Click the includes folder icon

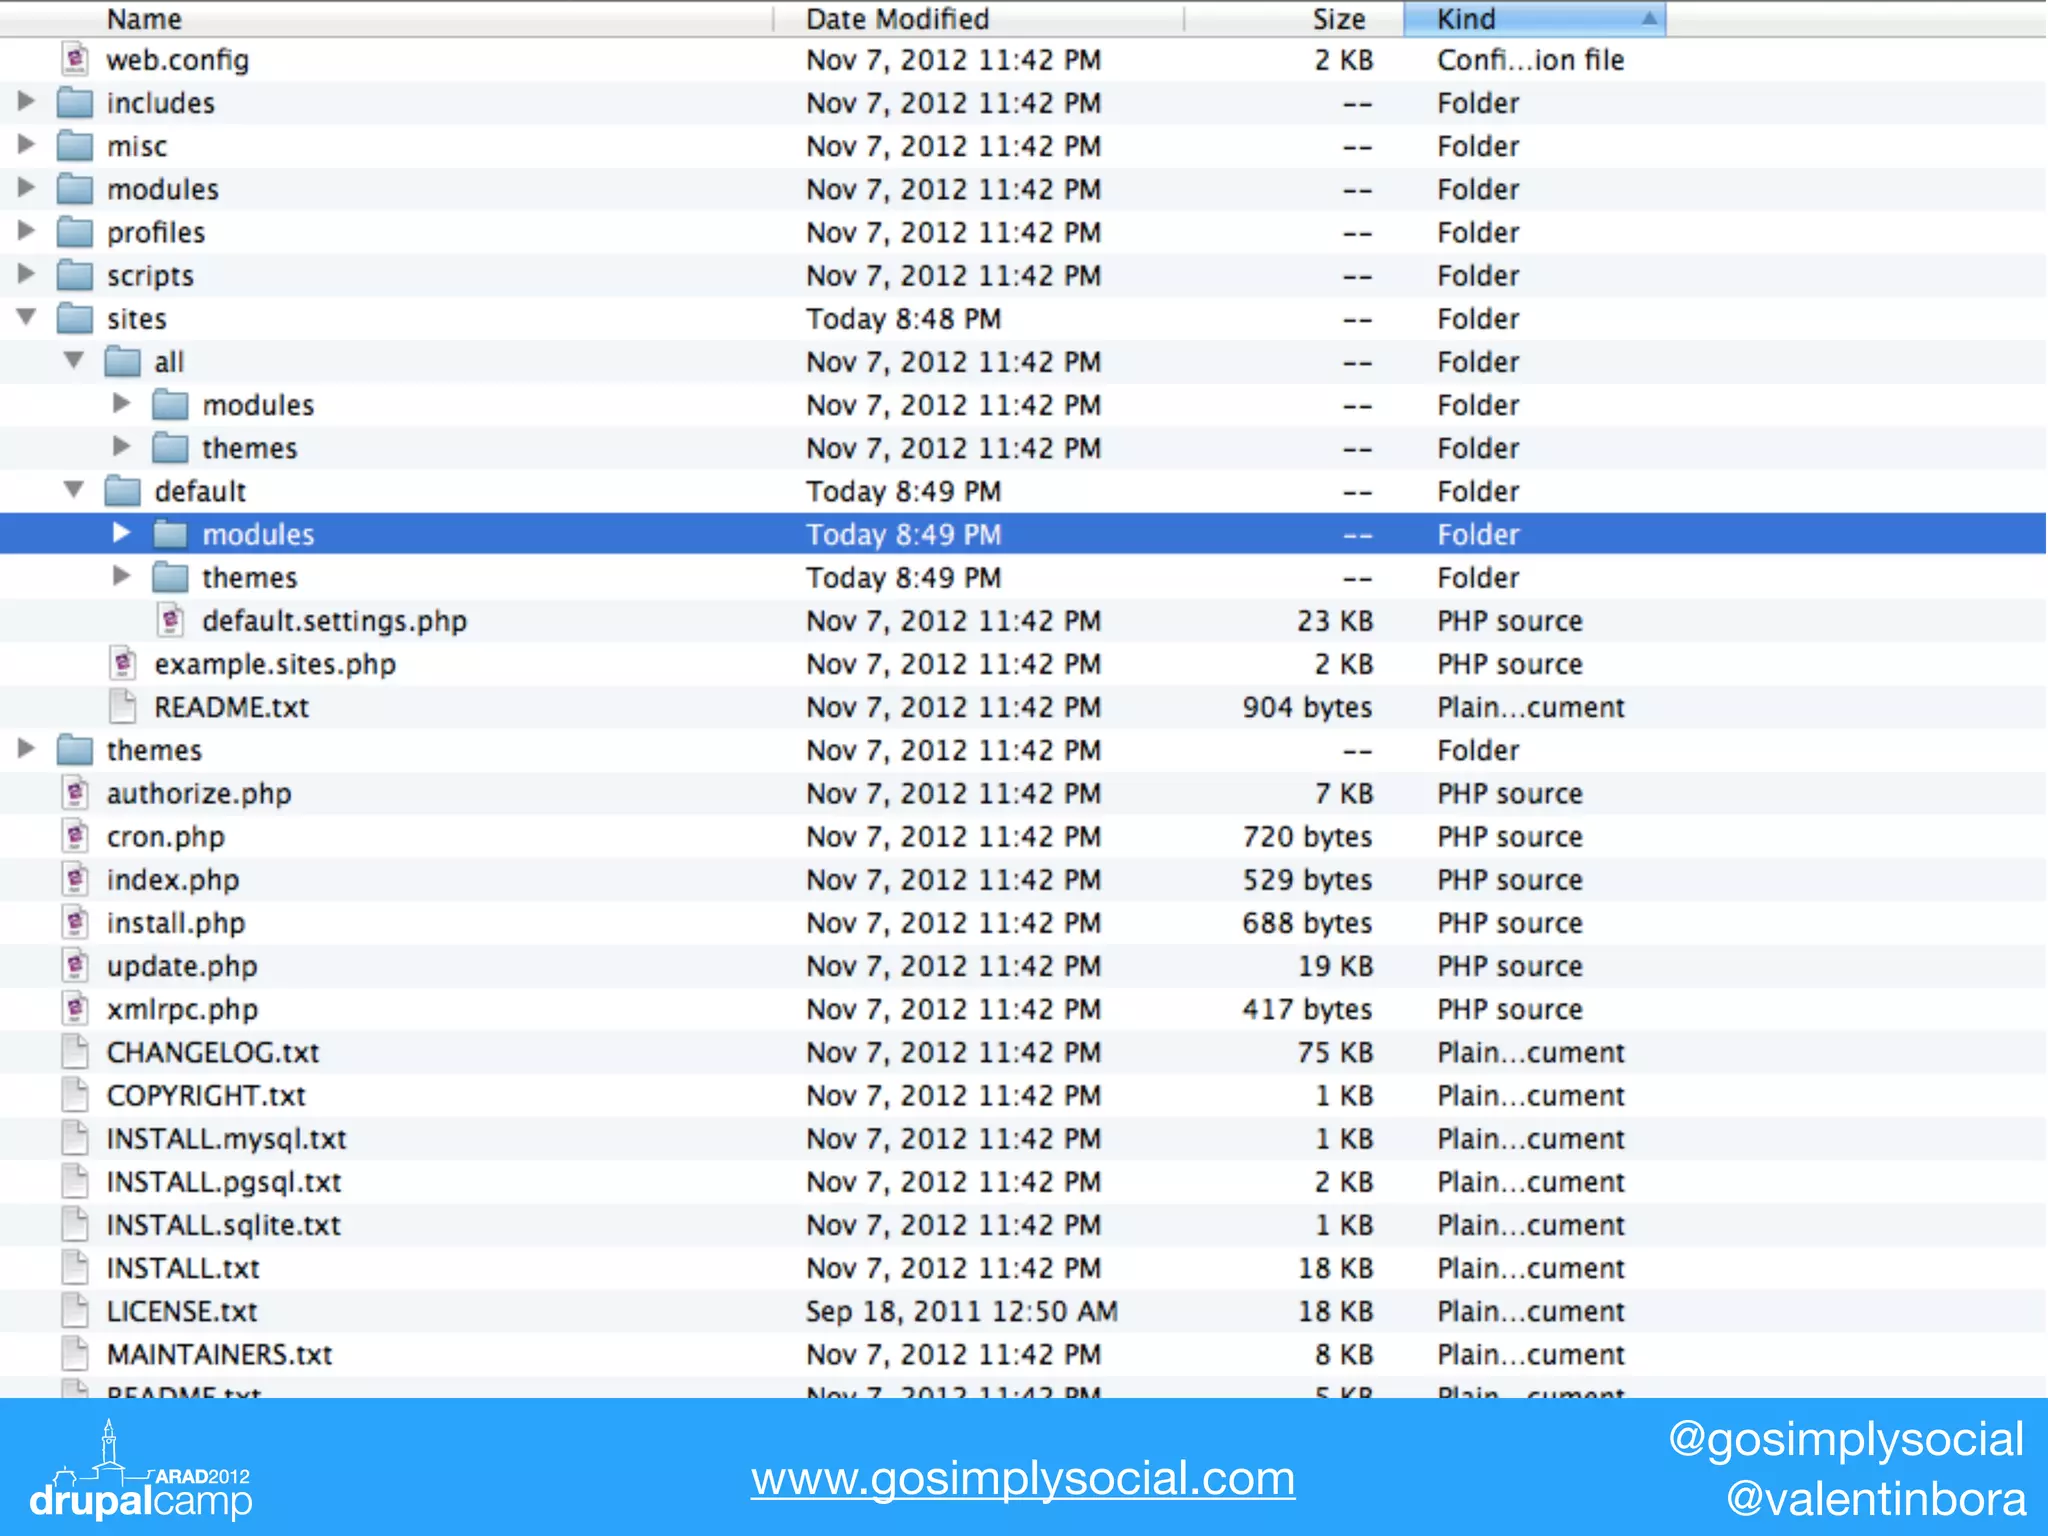coord(75,103)
